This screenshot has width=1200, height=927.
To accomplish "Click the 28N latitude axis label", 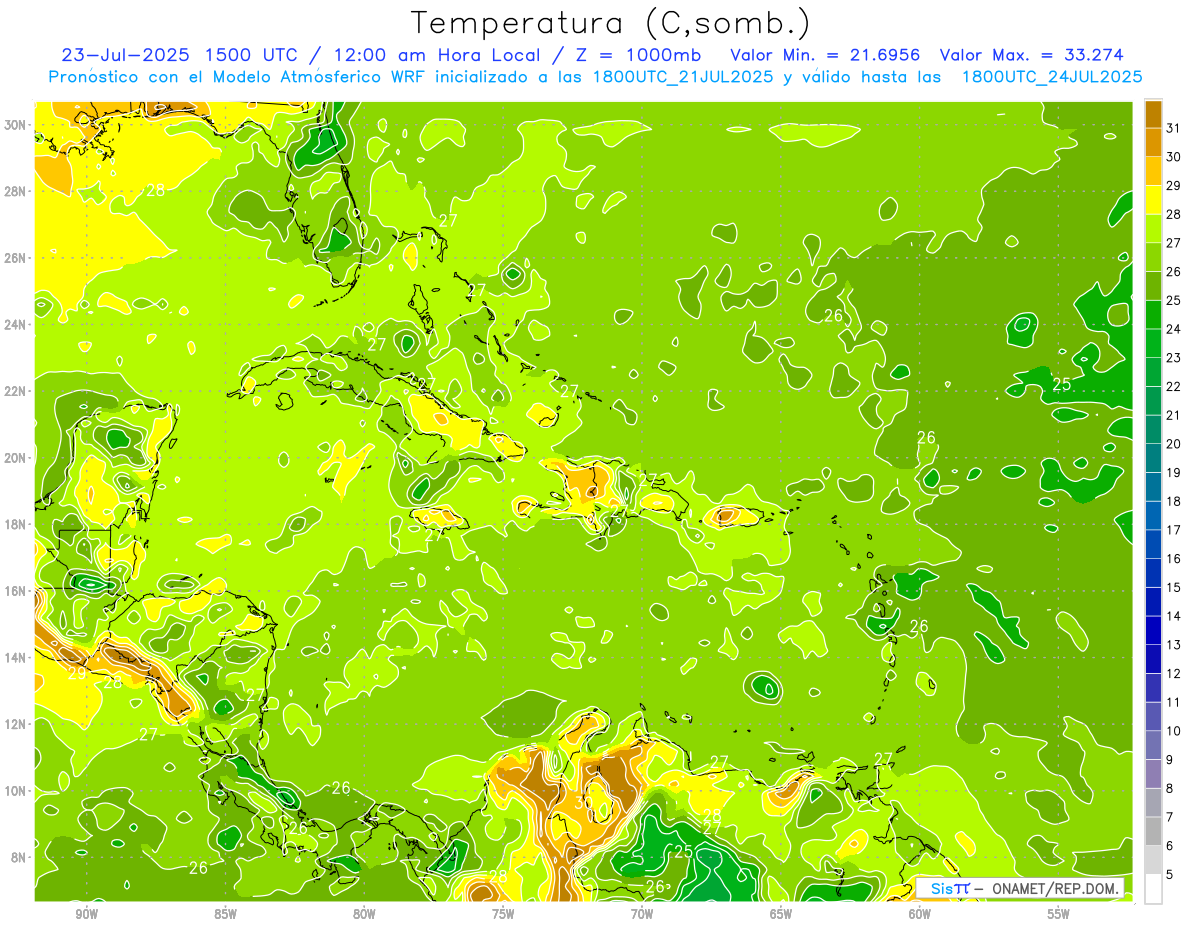I will pos(17,191).
